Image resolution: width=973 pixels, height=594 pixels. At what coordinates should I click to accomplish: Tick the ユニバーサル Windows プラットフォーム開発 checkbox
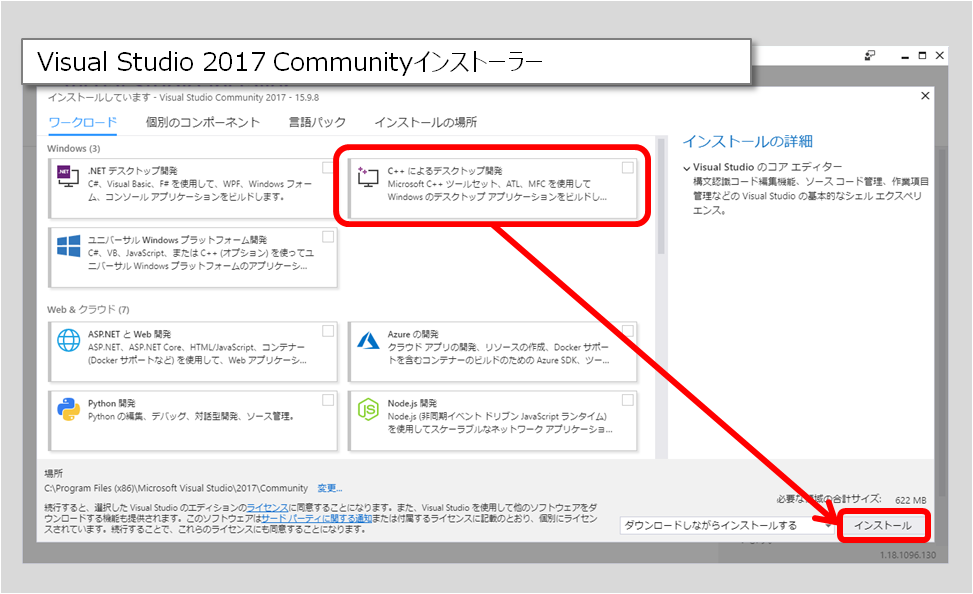[328, 236]
